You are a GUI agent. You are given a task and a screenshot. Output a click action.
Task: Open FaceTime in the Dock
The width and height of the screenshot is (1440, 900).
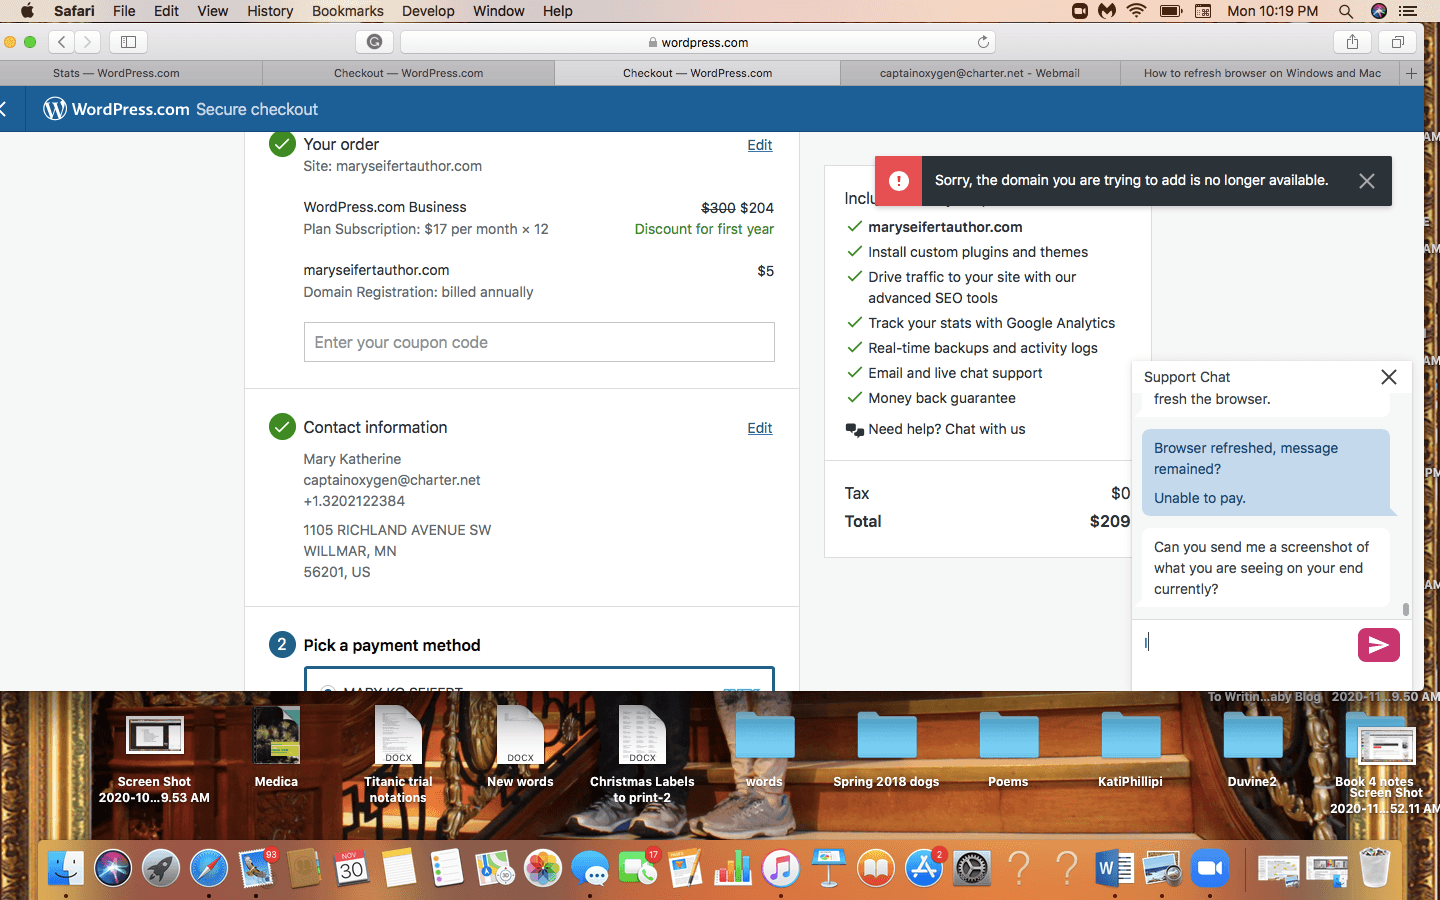[x=638, y=868]
